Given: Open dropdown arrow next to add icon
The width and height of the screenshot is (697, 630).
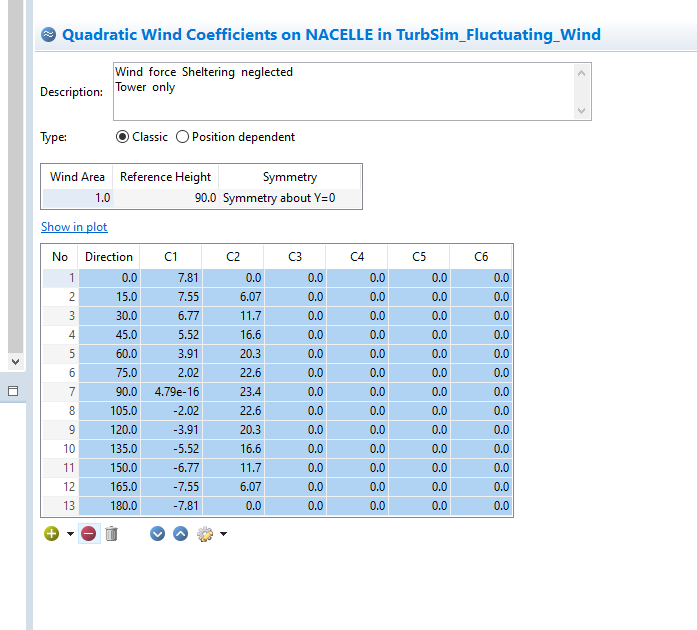Looking at the screenshot, I should 70,534.
